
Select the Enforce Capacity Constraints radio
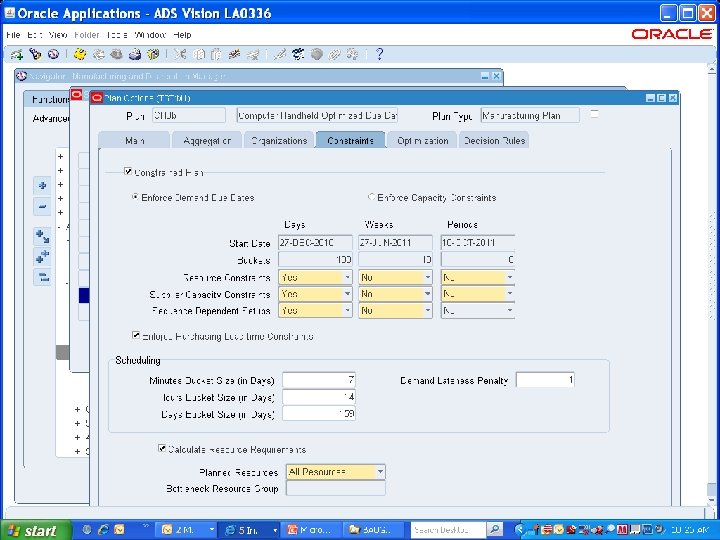[x=371, y=197]
